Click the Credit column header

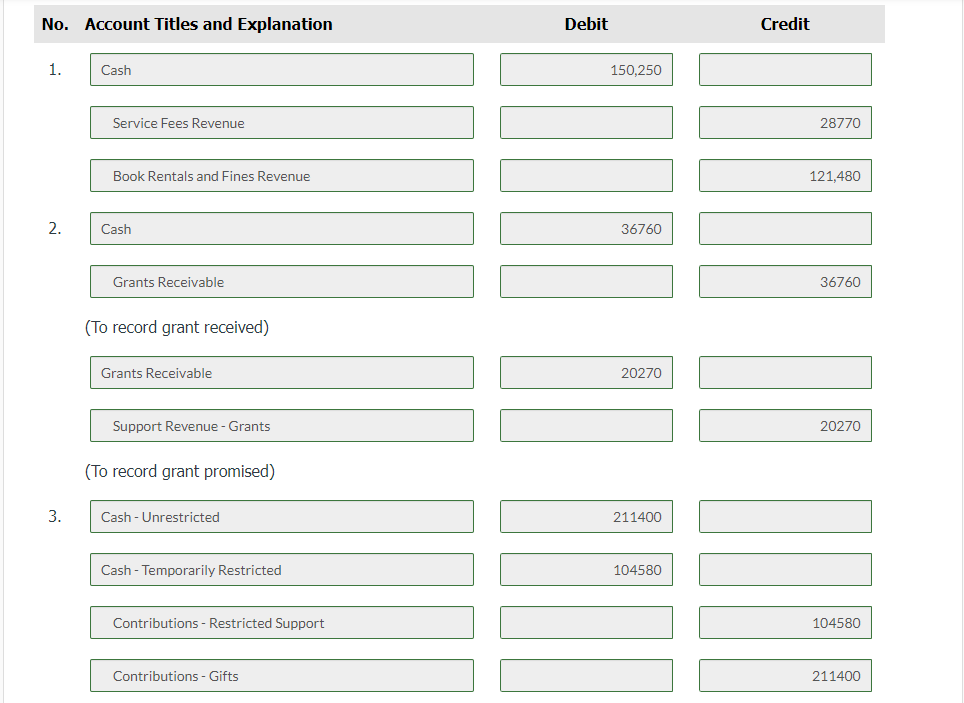(x=784, y=24)
